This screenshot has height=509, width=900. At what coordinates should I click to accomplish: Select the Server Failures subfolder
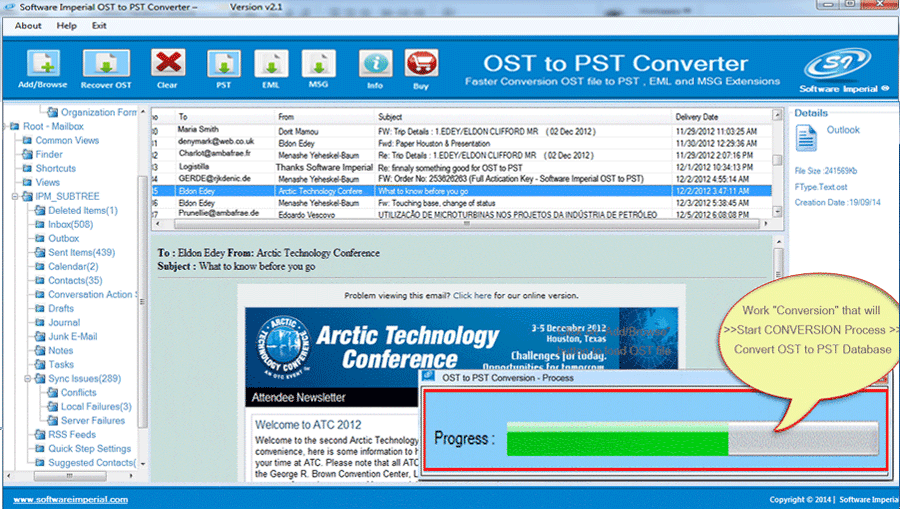point(92,421)
